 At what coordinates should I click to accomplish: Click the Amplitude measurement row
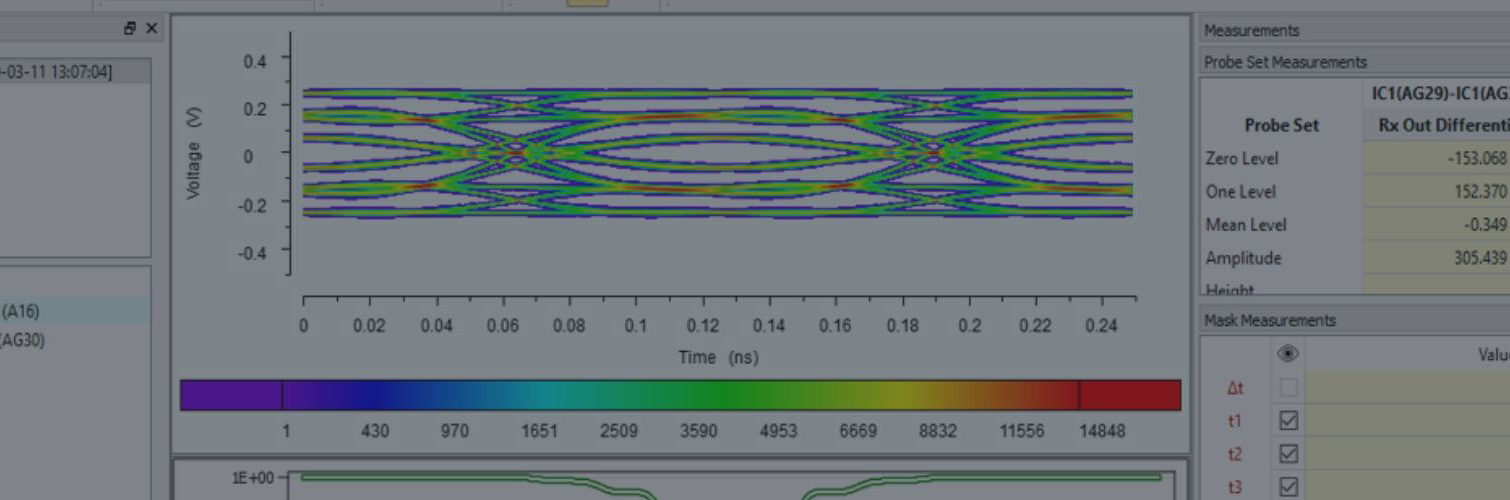1242,258
